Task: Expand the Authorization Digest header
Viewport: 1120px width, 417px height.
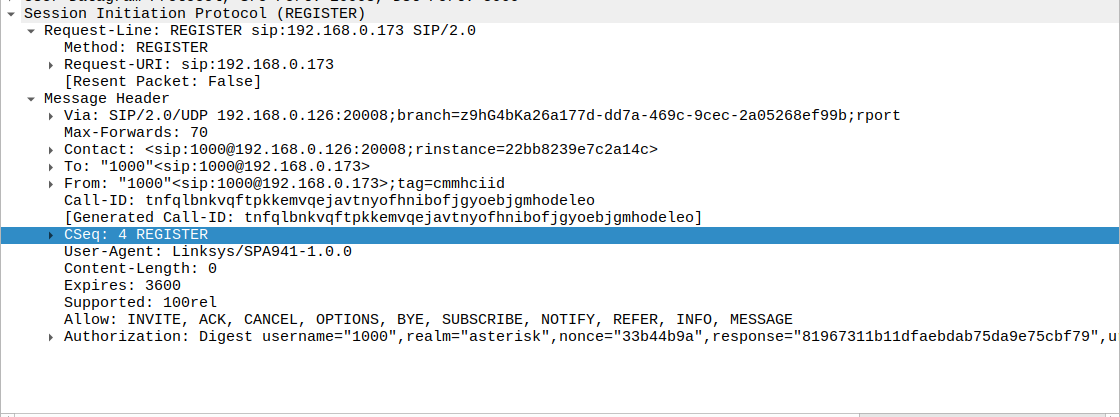Action: pyautogui.click(x=51, y=337)
